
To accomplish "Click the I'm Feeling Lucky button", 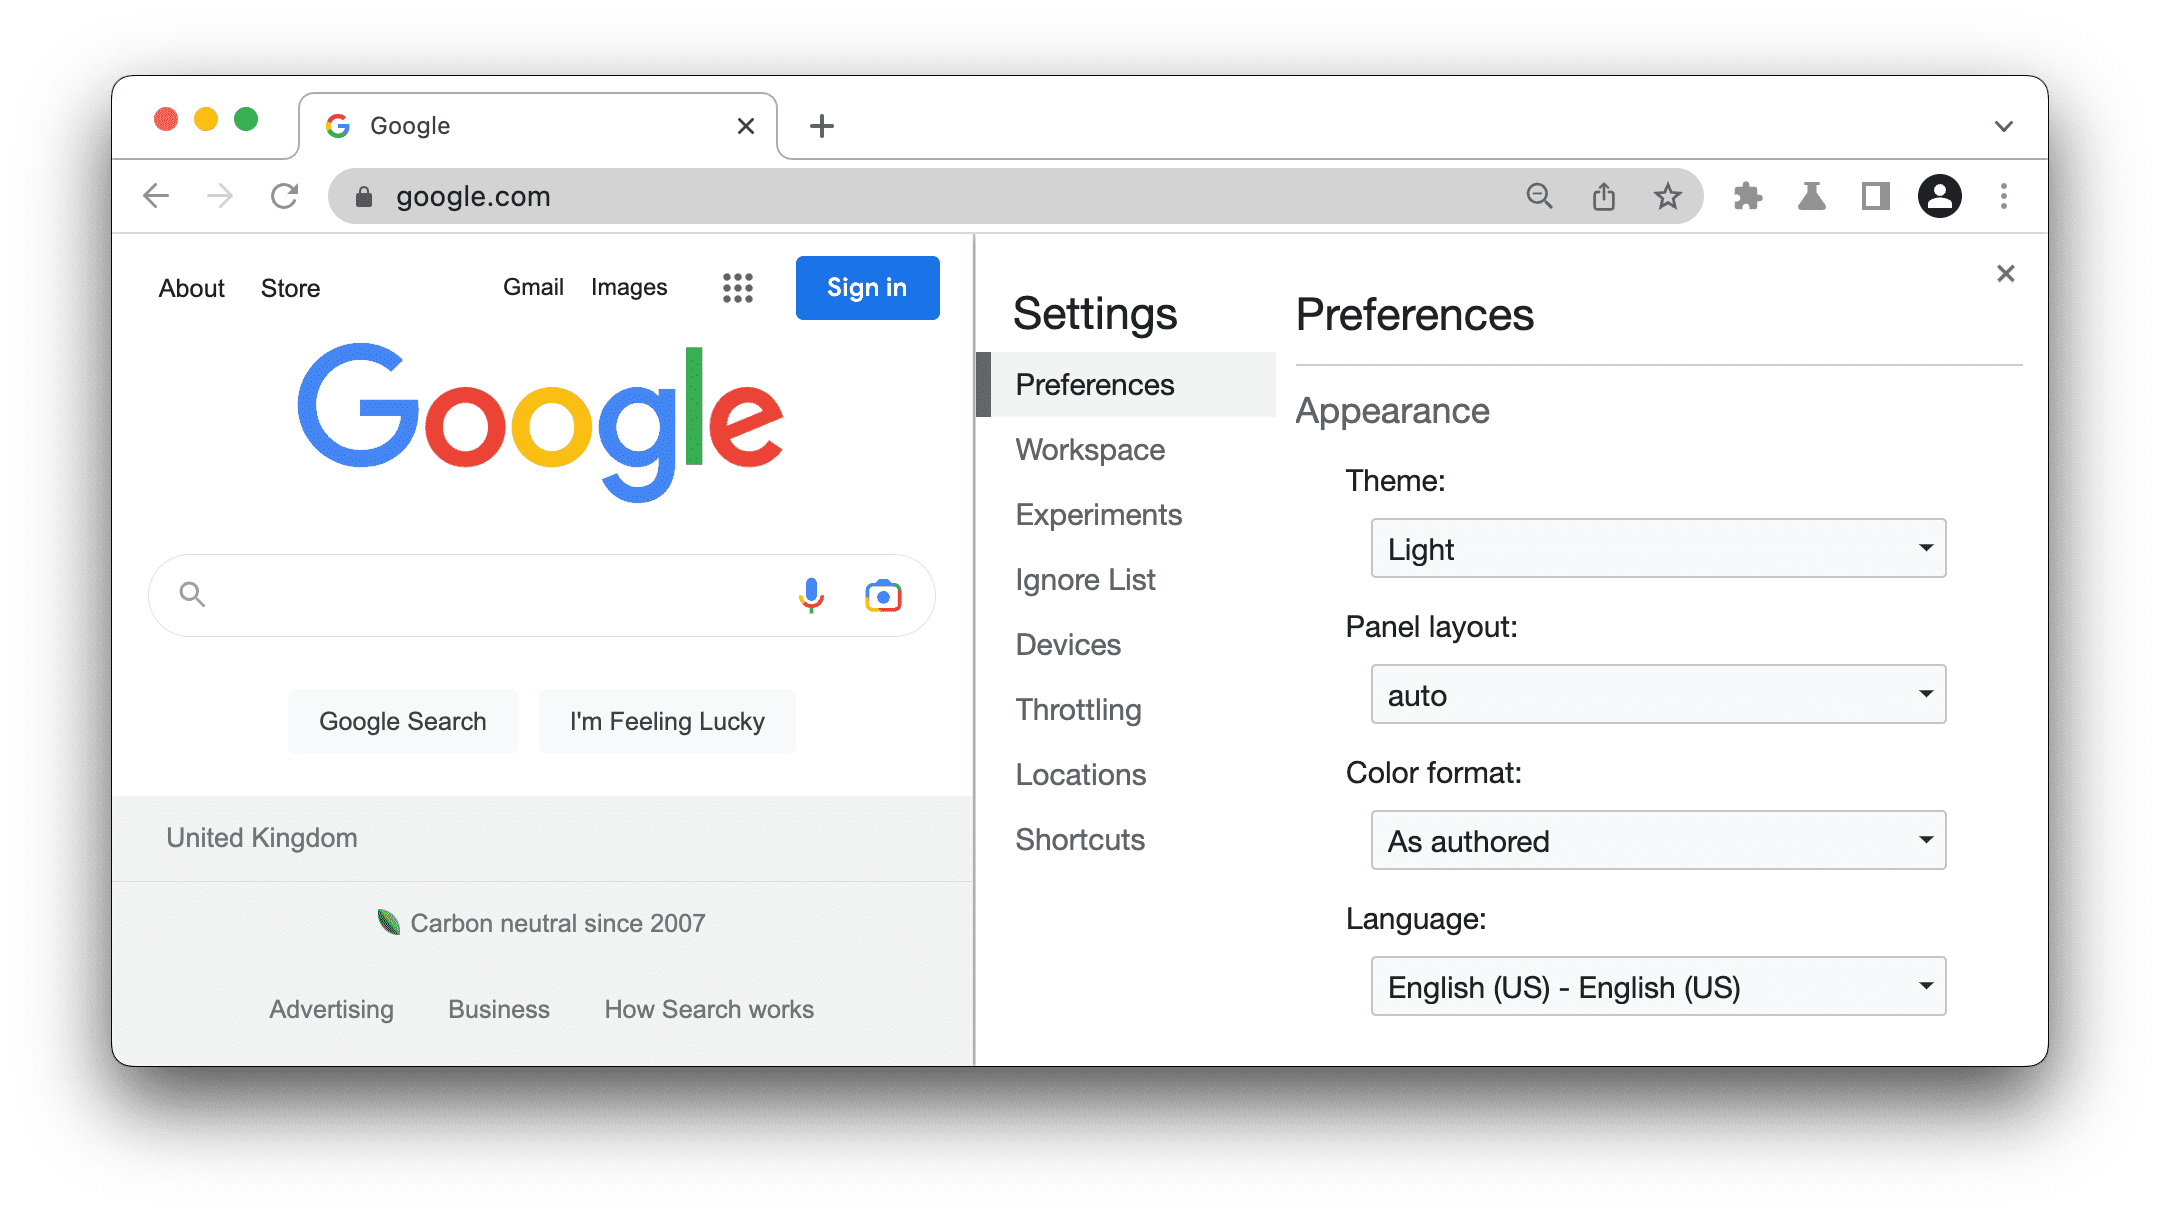I will point(666,721).
